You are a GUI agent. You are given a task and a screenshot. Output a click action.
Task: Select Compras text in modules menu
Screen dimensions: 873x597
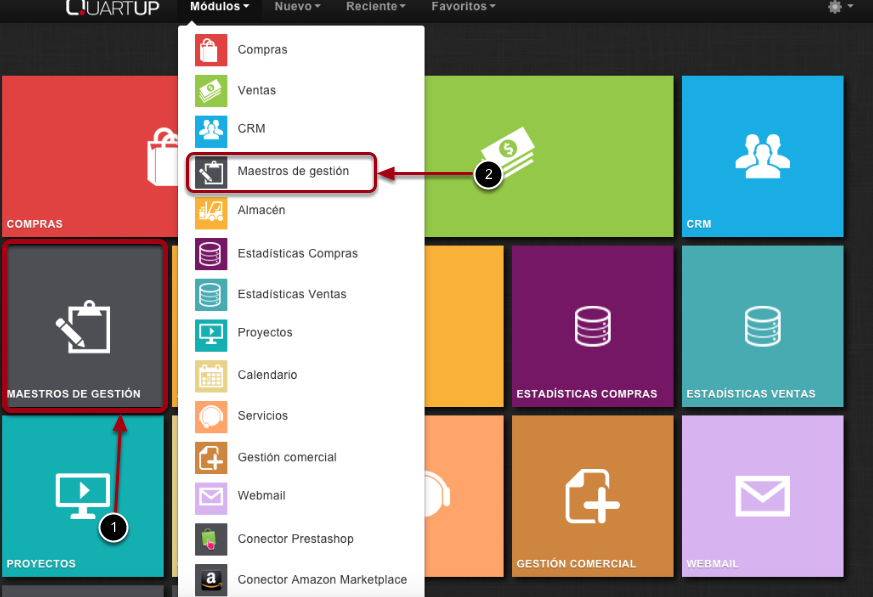point(262,50)
